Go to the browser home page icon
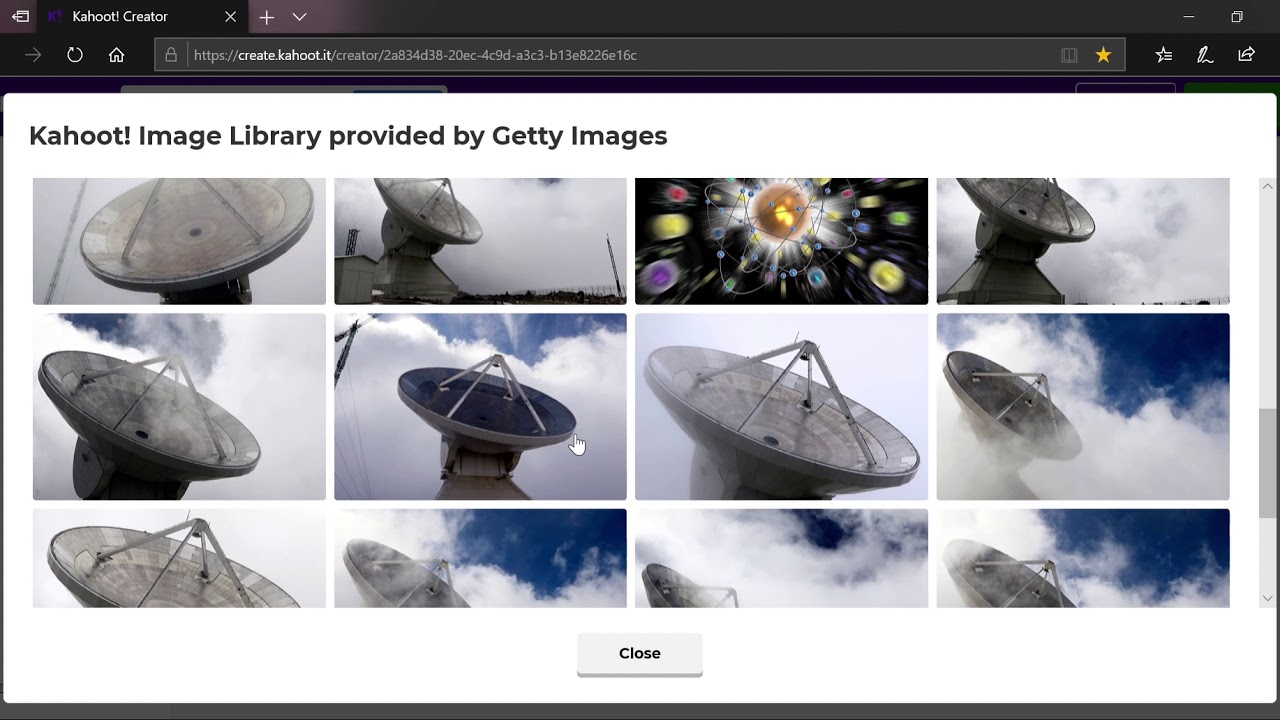 point(117,55)
